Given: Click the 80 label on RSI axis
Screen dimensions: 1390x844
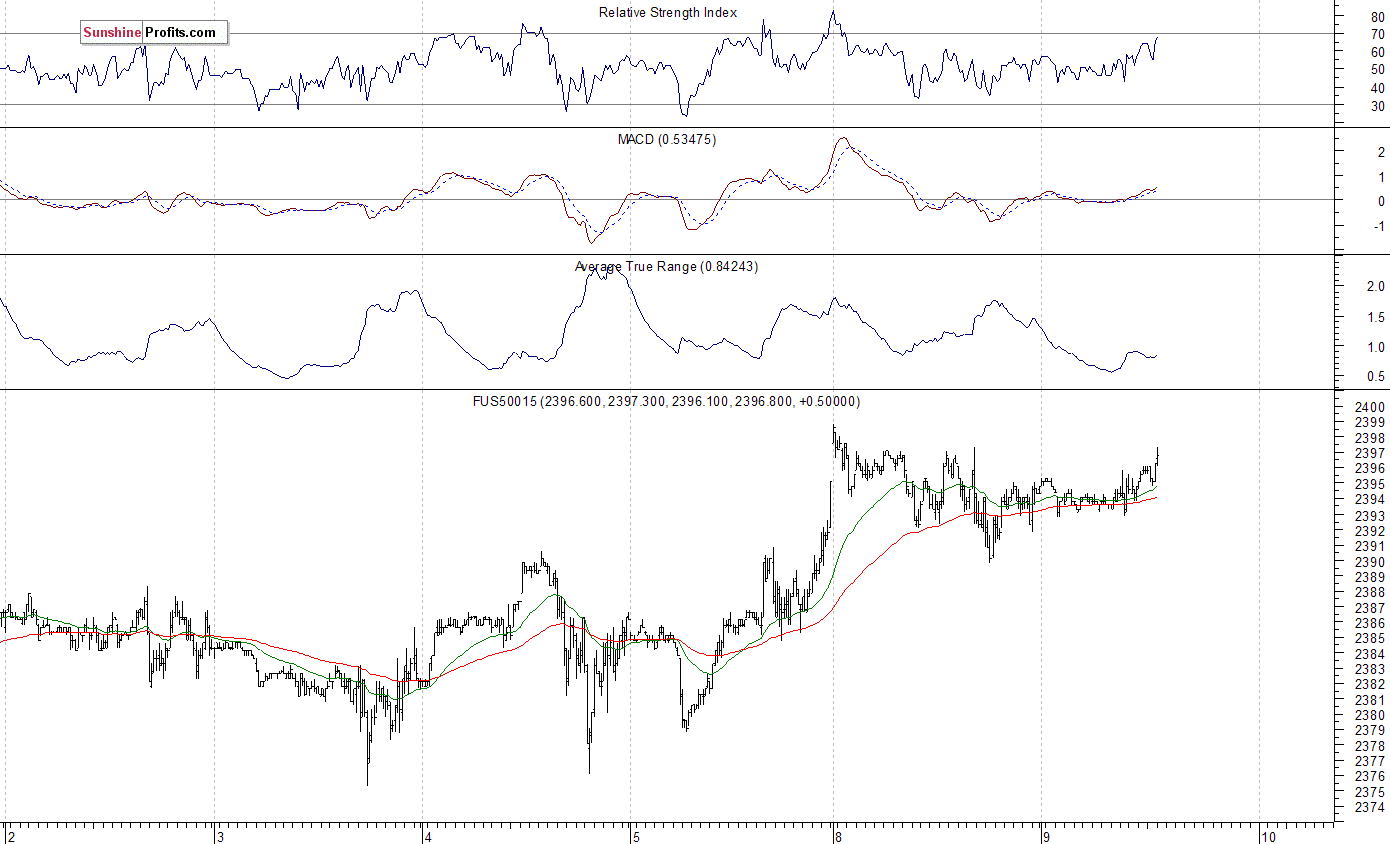Looking at the screenshot, I should point(1377,17).
